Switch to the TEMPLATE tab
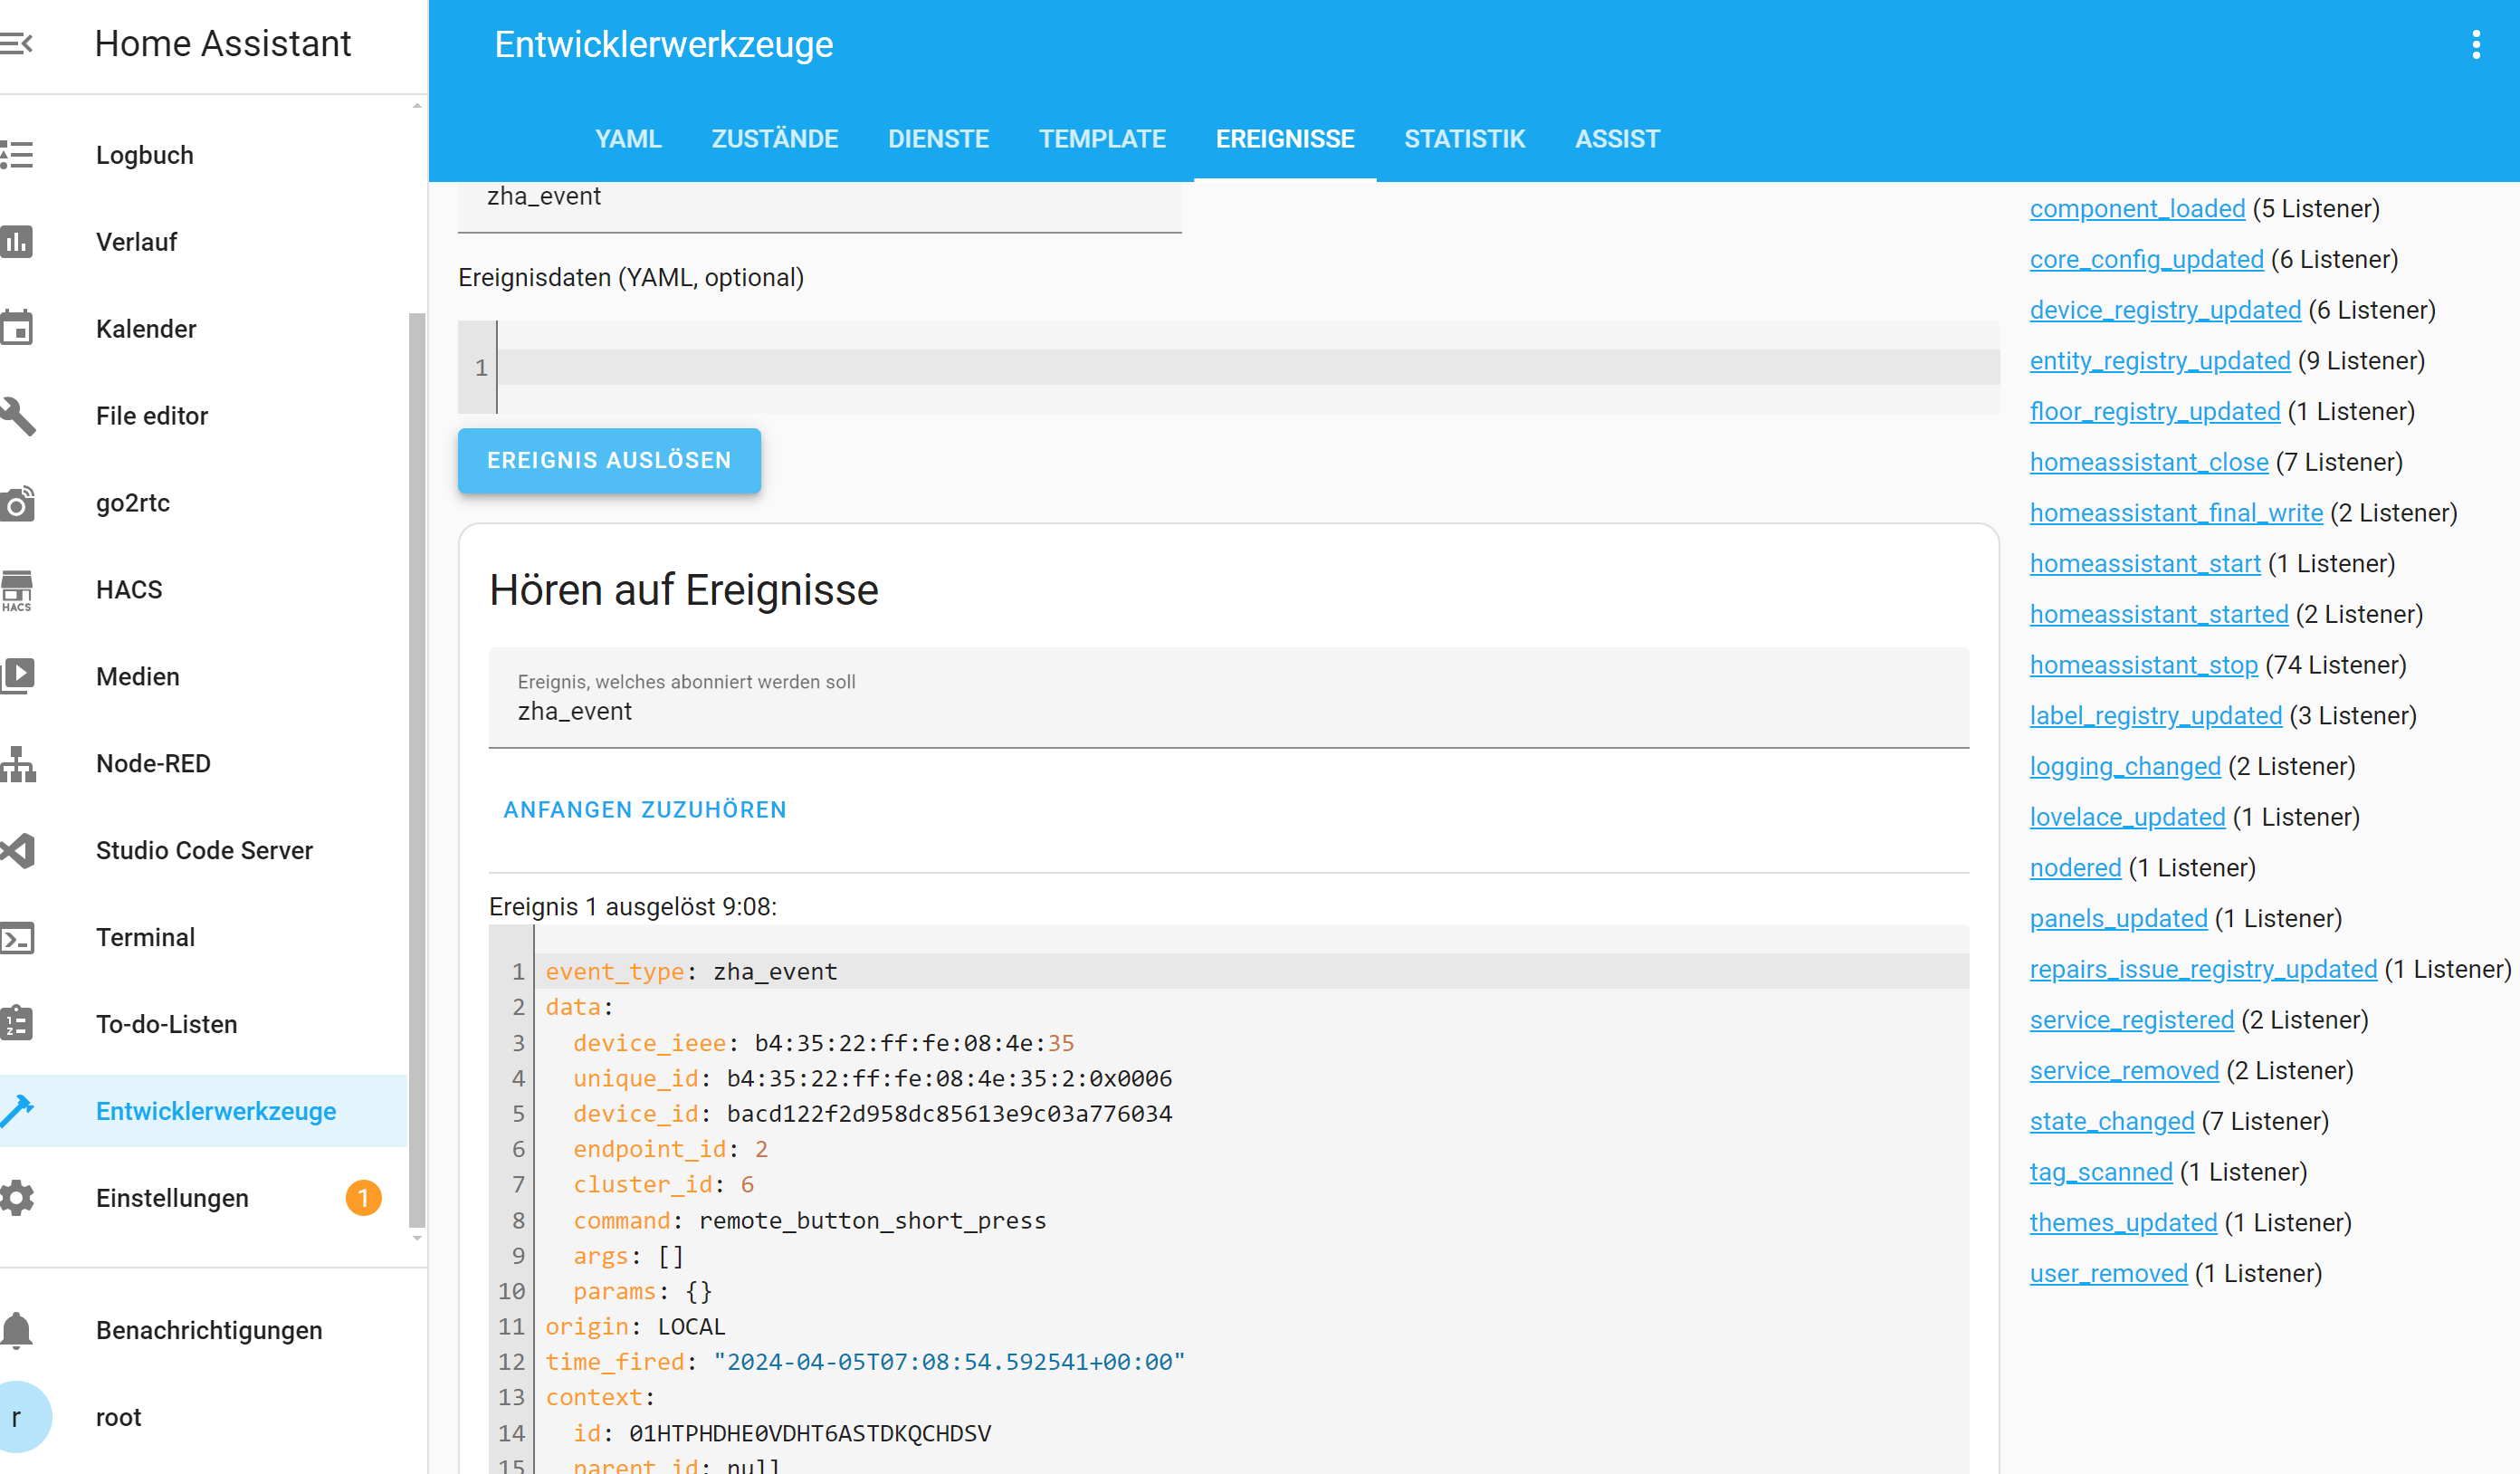The width and height of the screenshot is (2520, 1474). pyautogui.click(x=1102, y=139)
